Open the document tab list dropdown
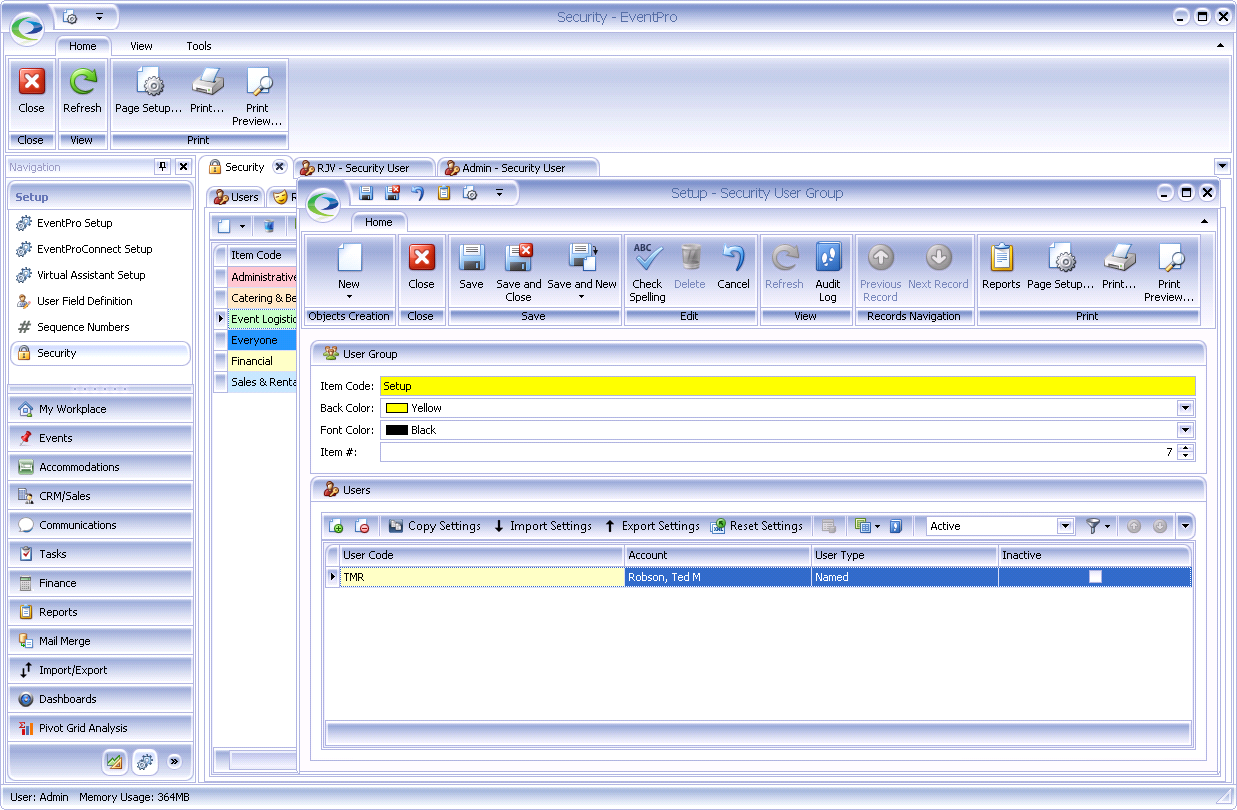 pyautogui.click(x=1222, y=166)
